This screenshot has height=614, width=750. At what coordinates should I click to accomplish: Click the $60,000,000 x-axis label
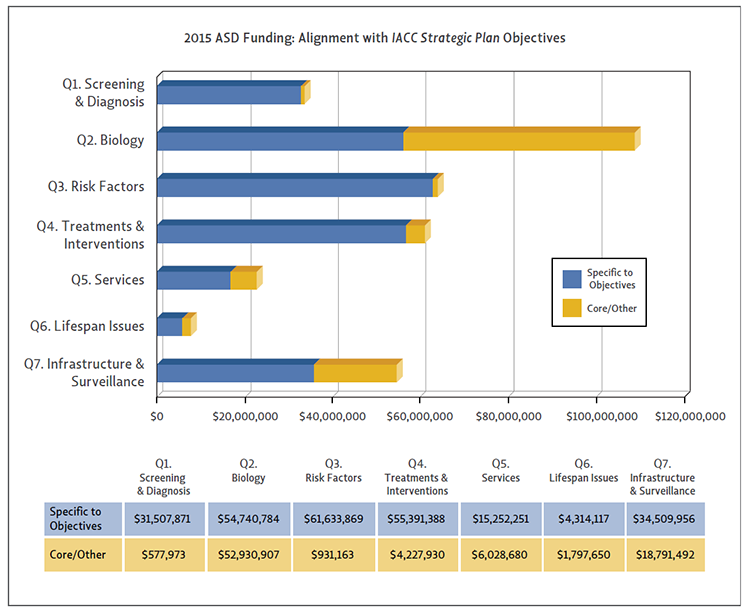point(420,416)
